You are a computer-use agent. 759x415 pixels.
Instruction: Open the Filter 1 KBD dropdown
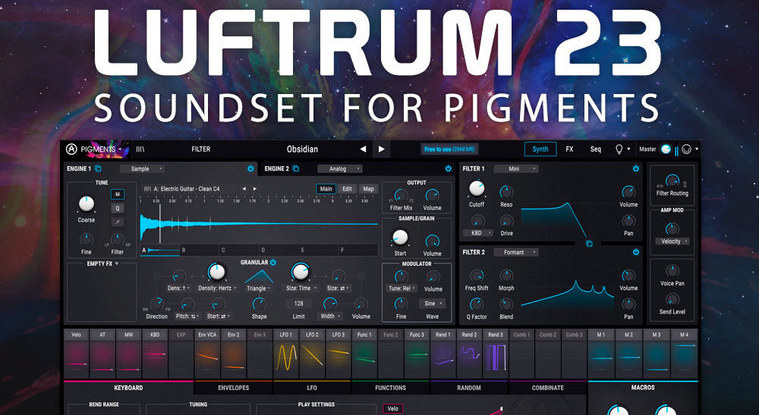coord(479,233)
